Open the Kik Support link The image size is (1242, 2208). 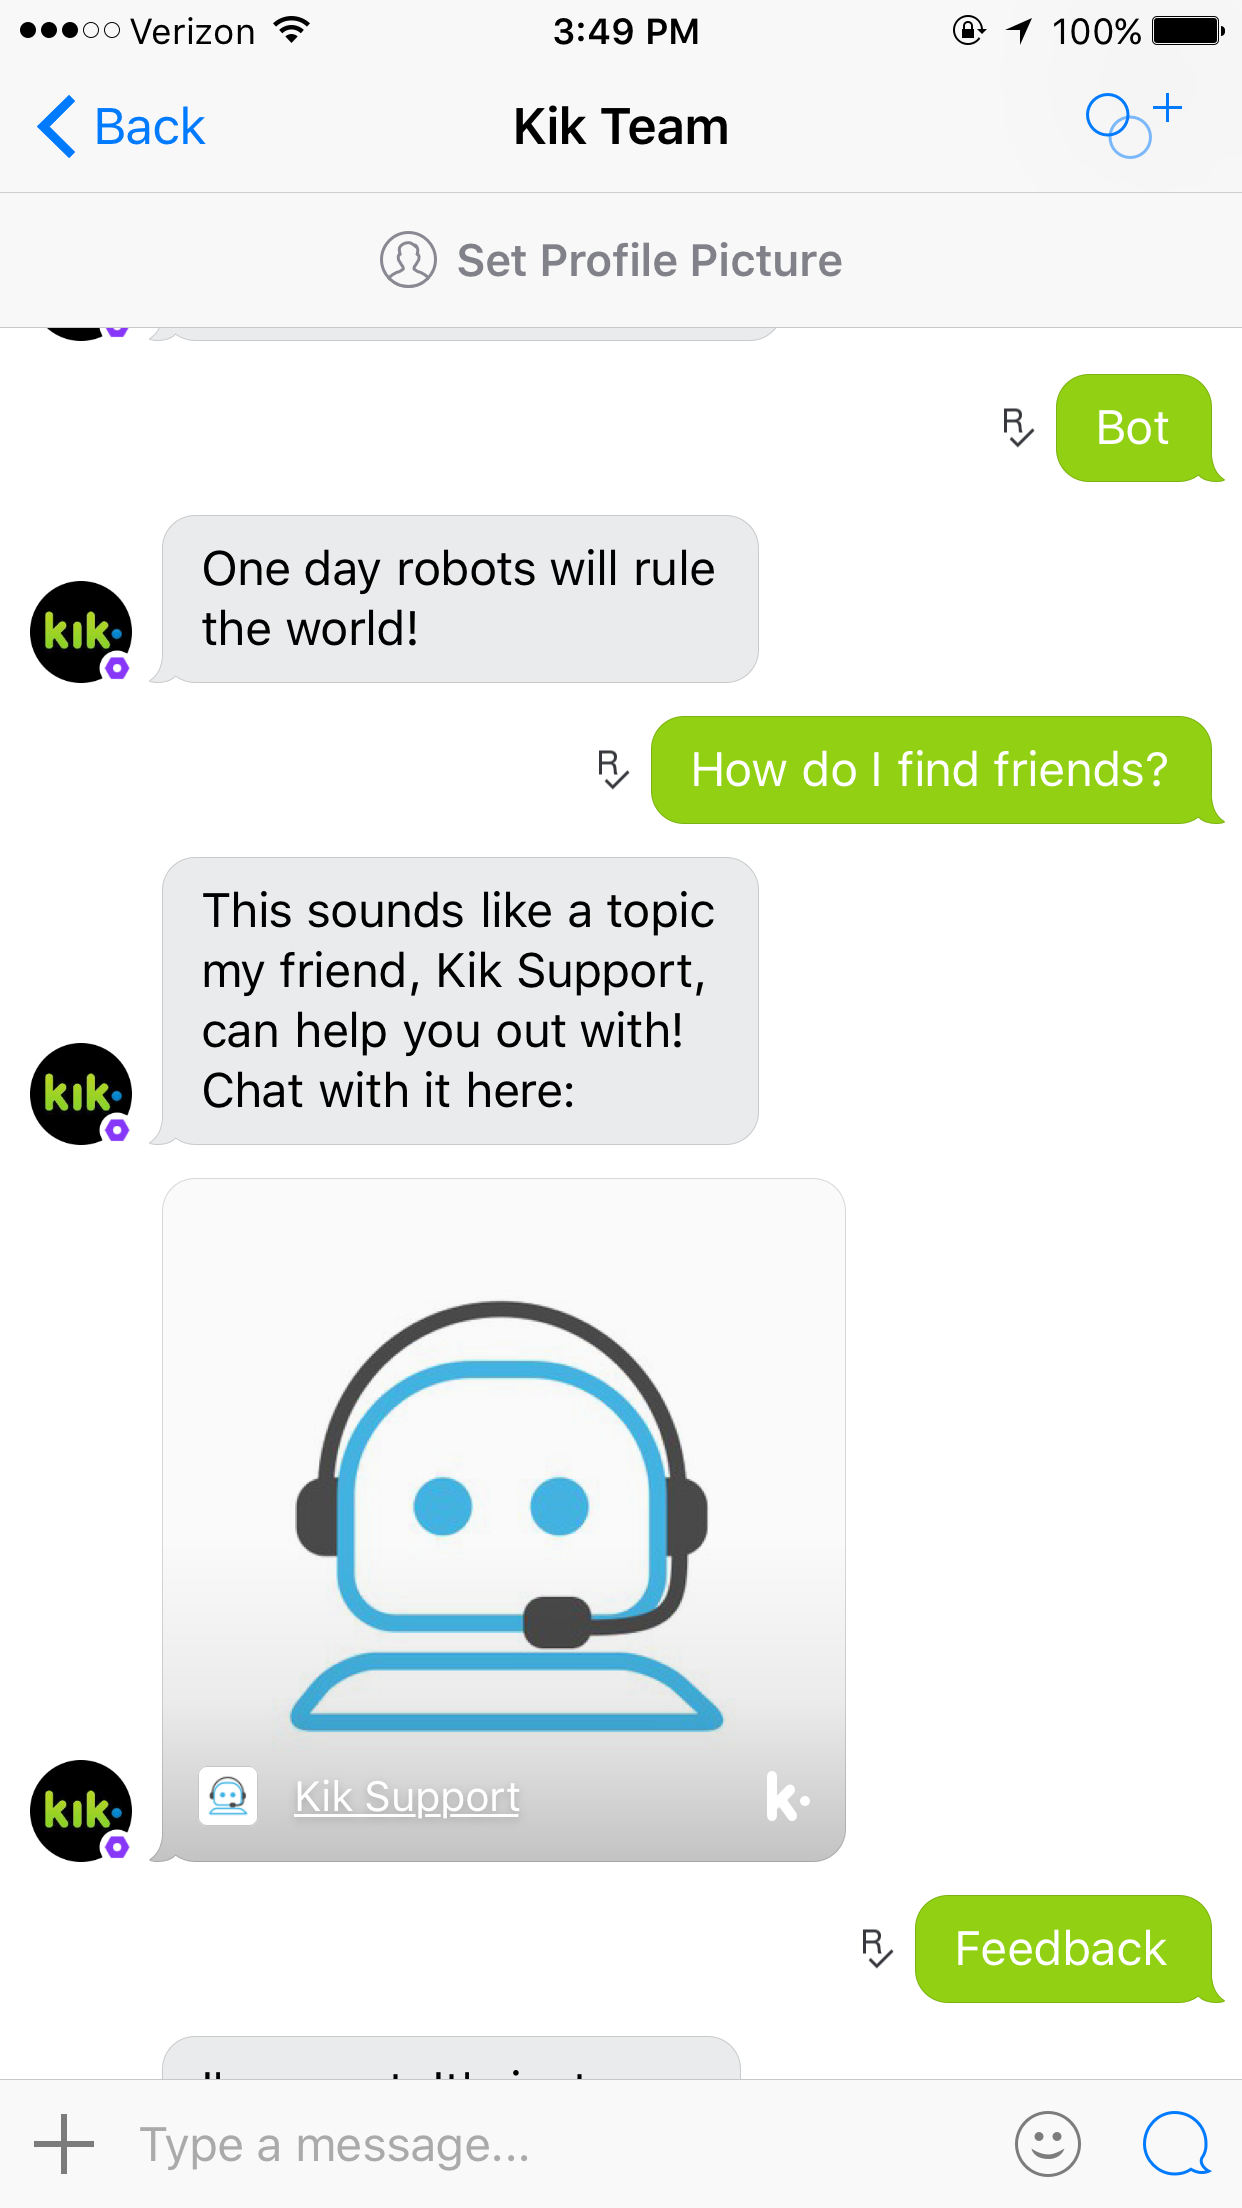point(407,1797)
